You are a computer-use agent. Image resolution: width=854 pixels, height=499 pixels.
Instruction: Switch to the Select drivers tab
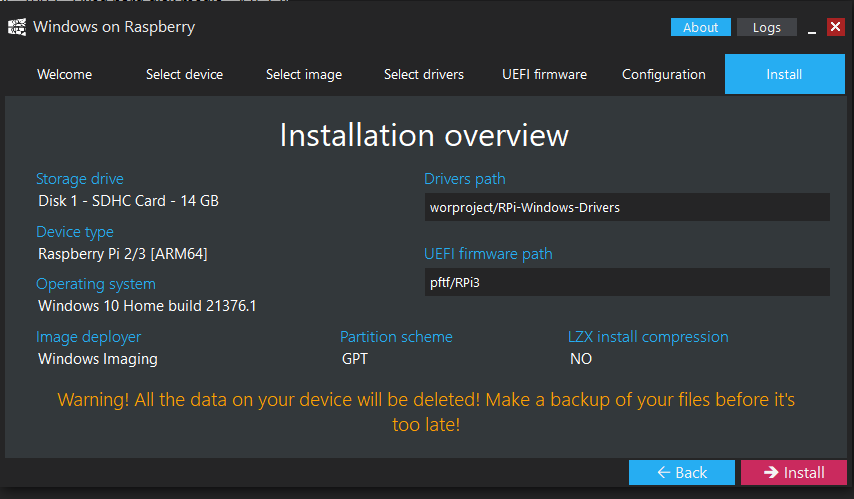click(424, 74)
